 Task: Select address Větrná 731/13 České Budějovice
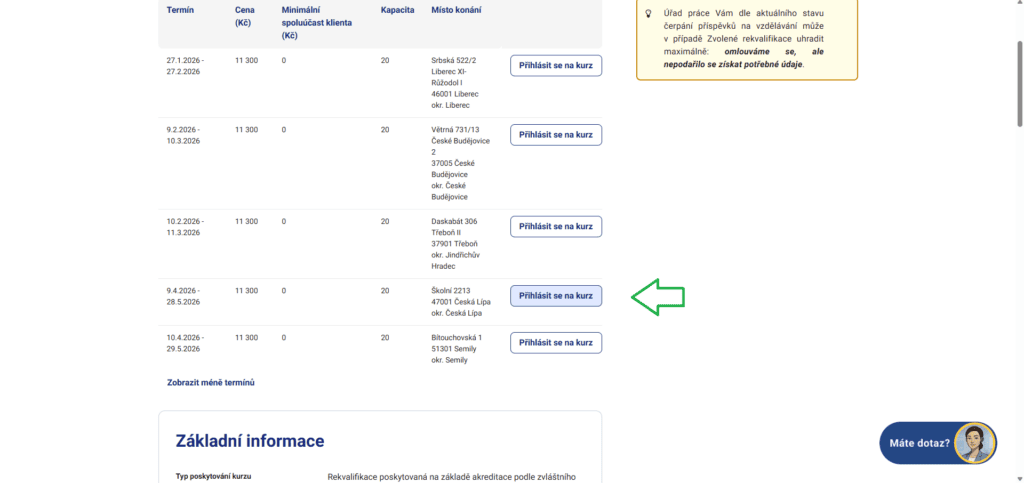[x=460, y=163]
